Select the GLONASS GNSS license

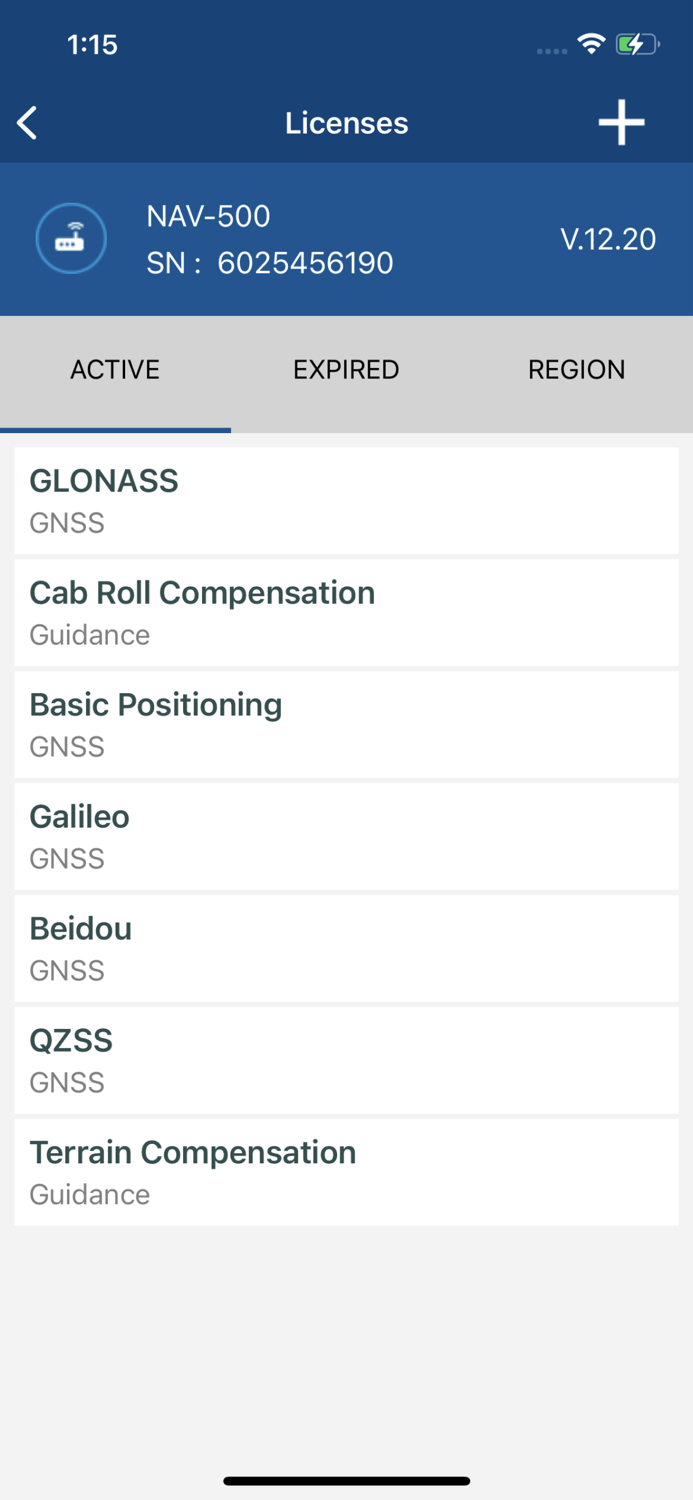[346, 500]
